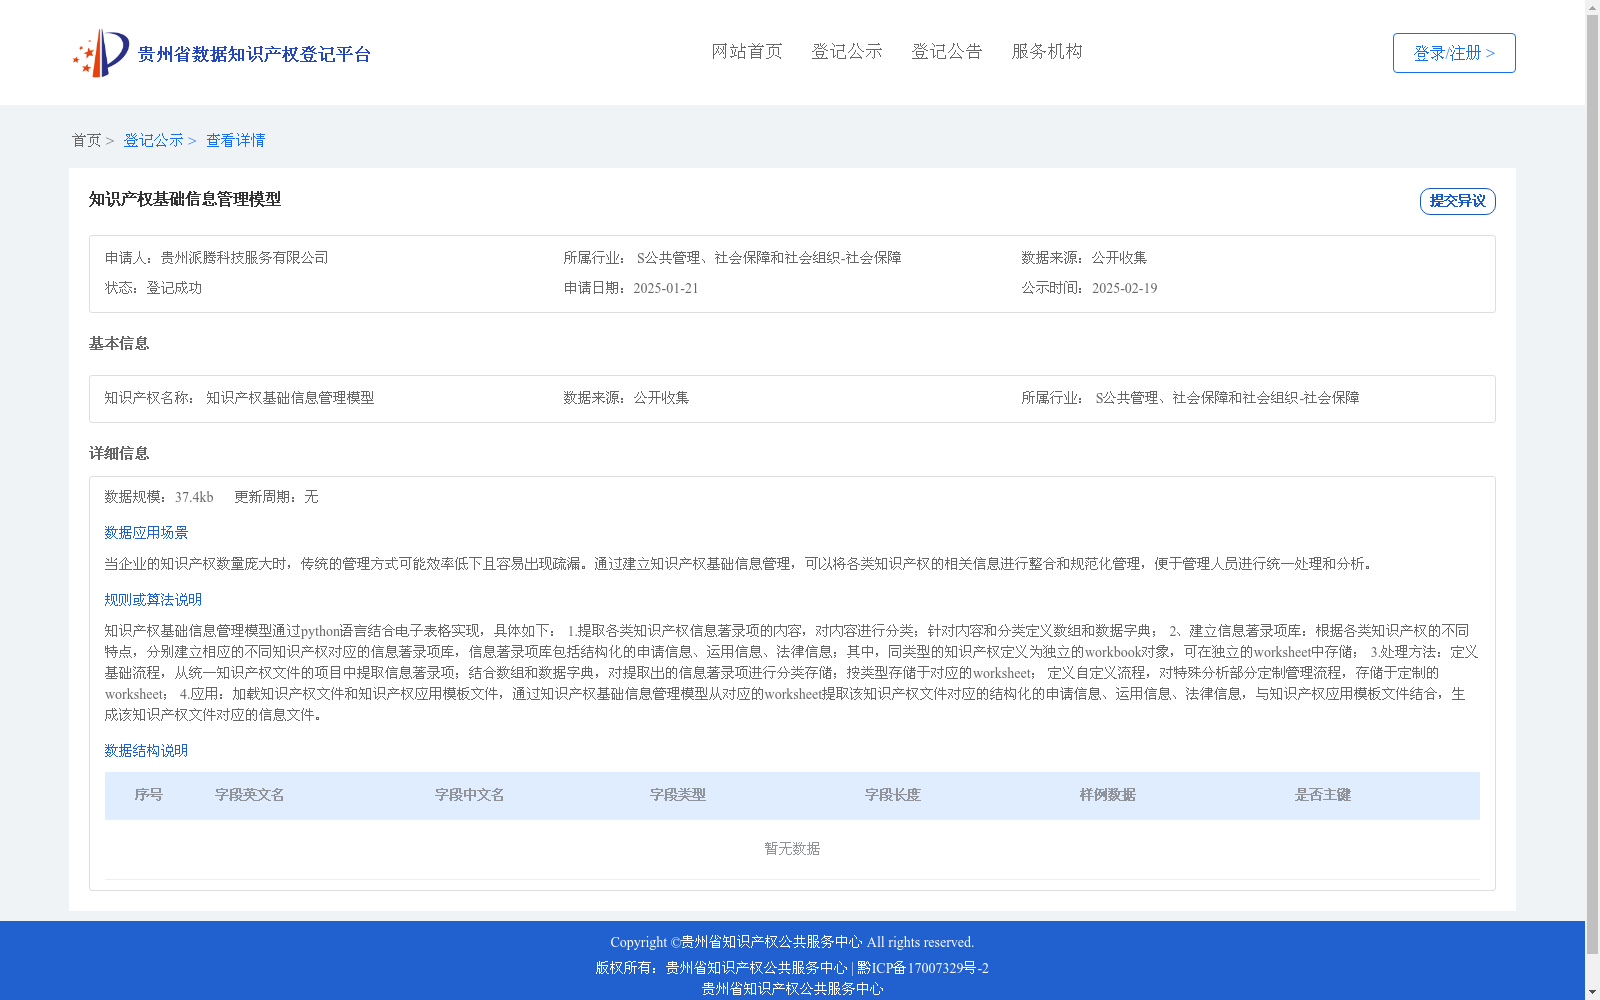Click 知识产权名称 value in basic info
Viewport: 1600px width, 1000px height.
pyautogui.click(x=290, y=398)
